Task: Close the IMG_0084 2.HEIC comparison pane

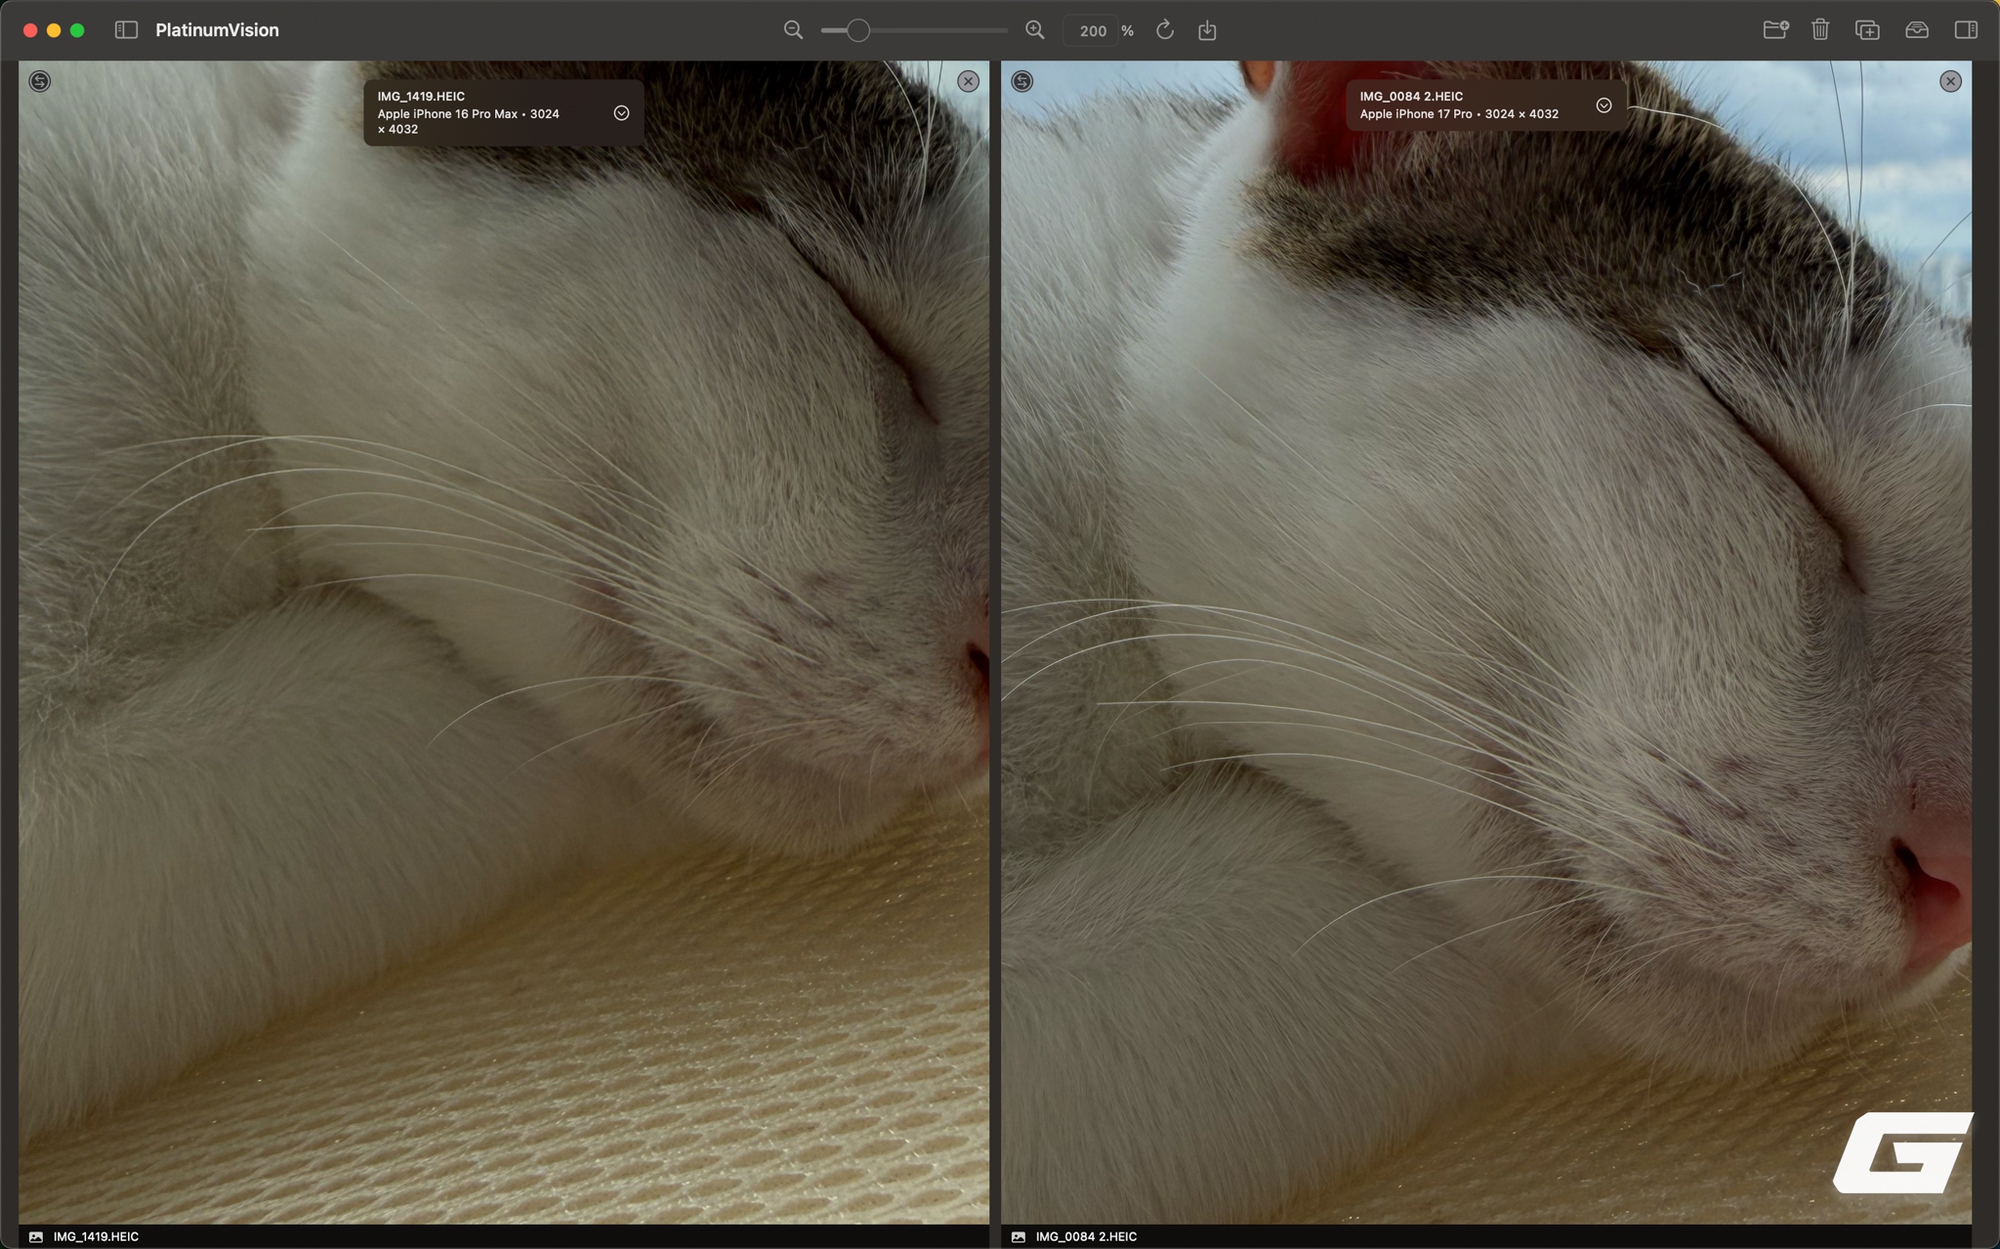Action: tap(1950, 81)
